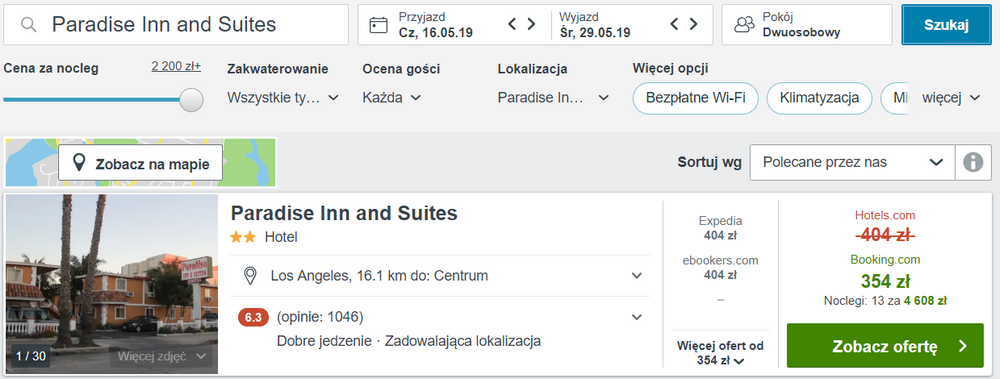Open the Ocena gości dropdown
This screenshot has height=379, width=1000.
(x=392, y=98)
